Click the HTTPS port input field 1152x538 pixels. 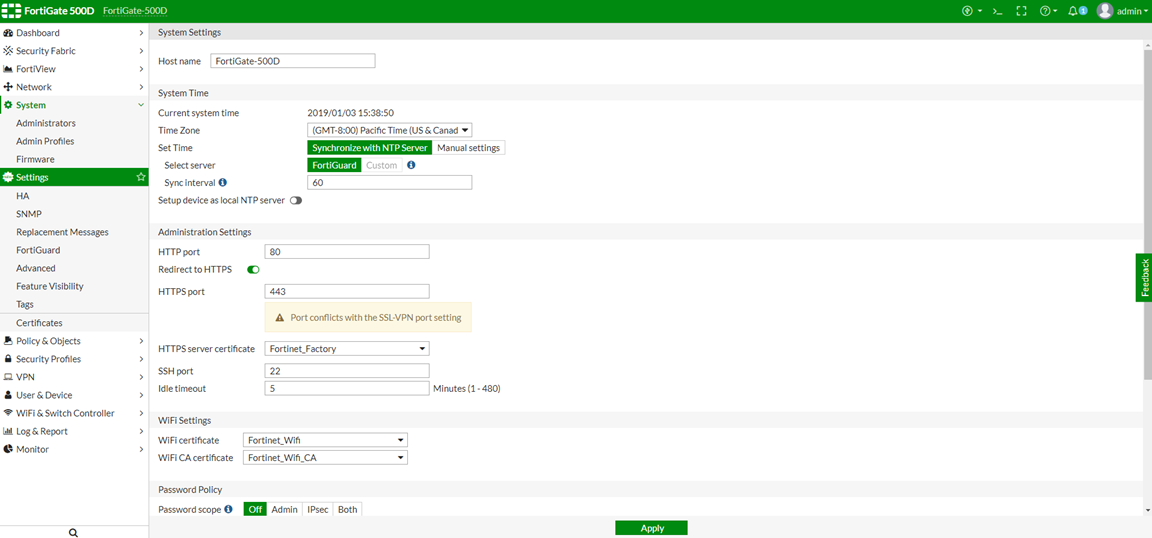pos(347,292)
